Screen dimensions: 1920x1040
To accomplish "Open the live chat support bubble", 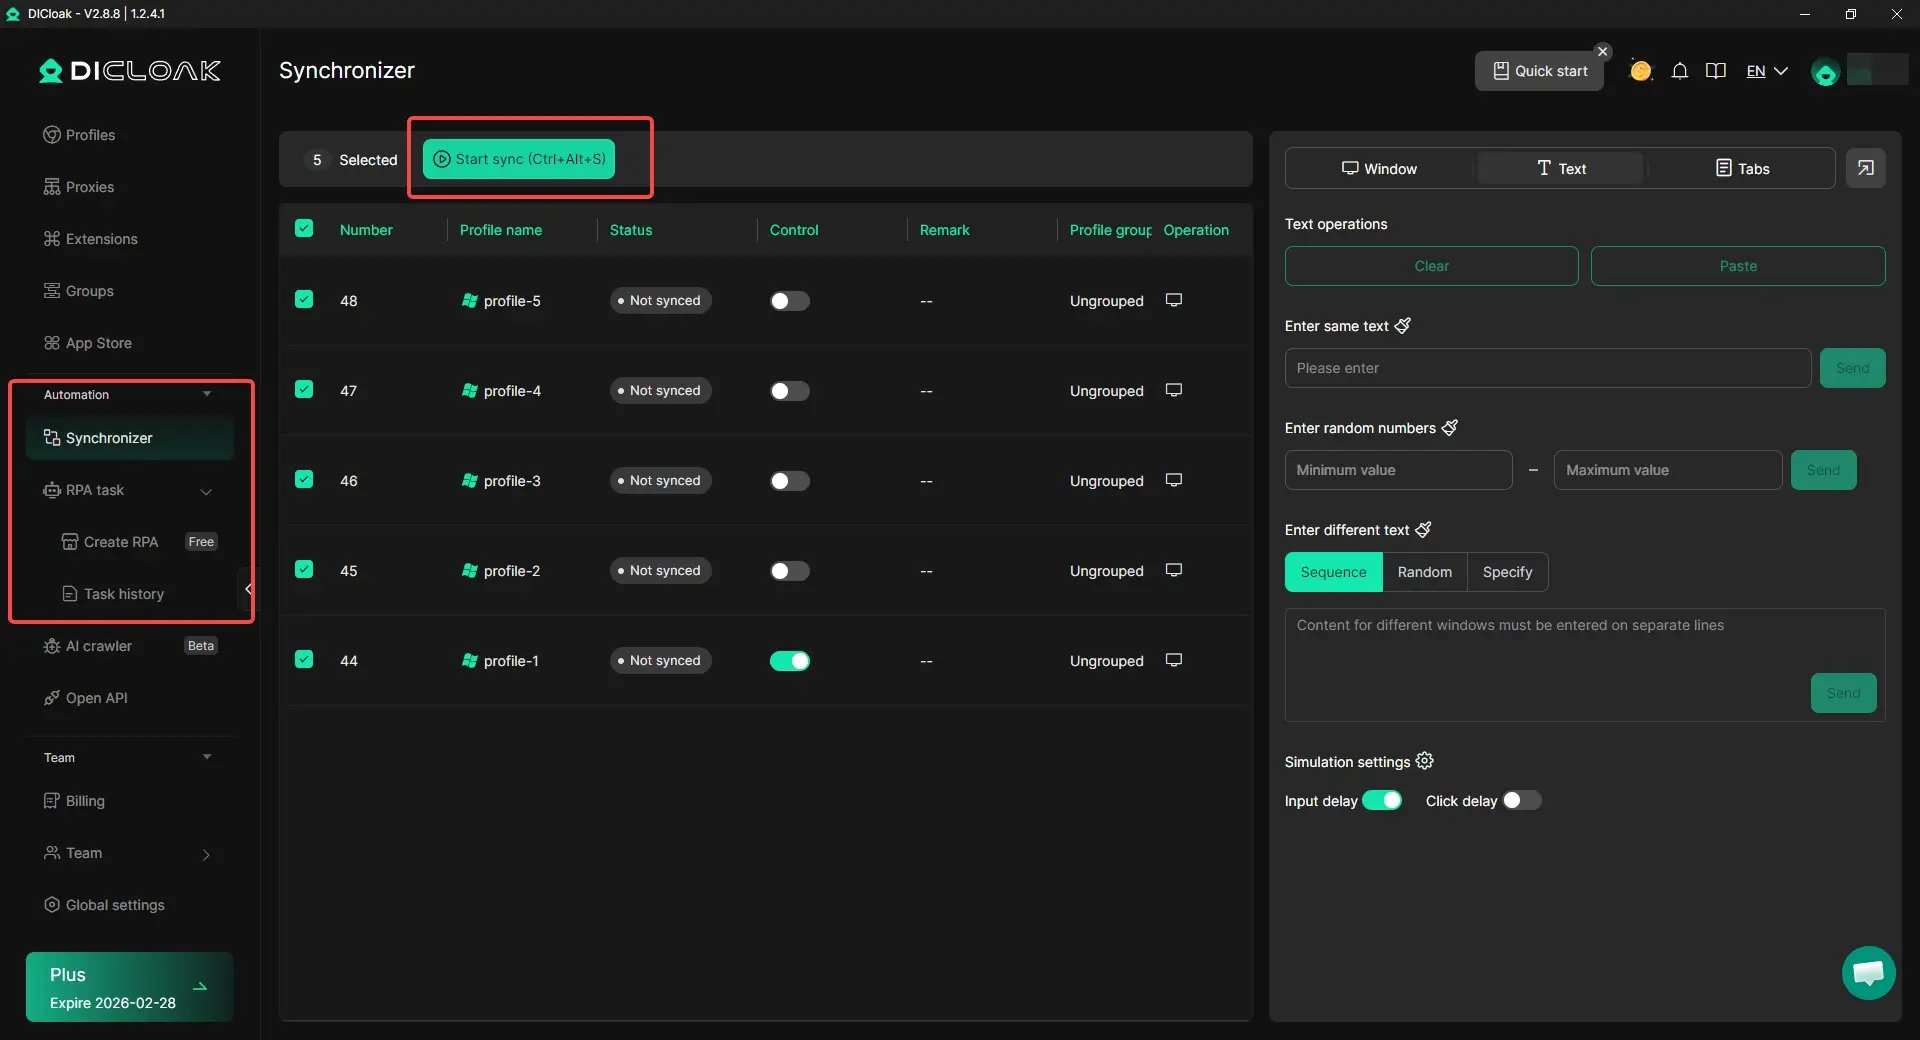I will [1868, 972].
